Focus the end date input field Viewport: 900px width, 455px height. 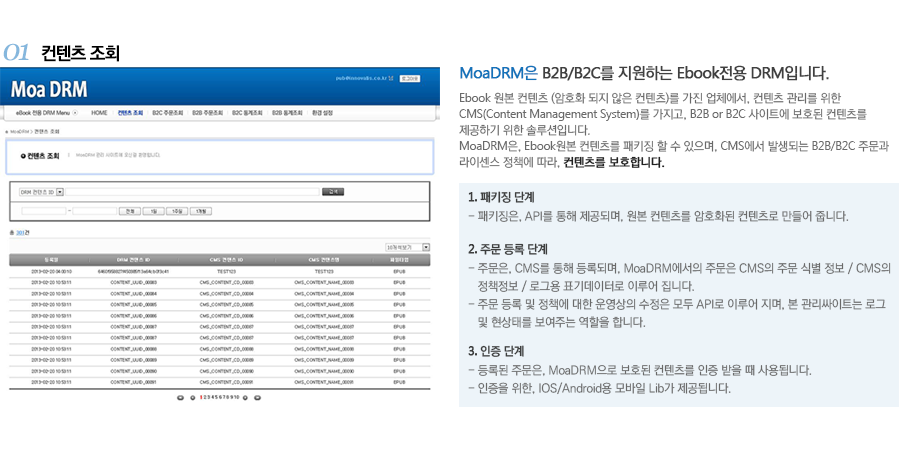95,212
